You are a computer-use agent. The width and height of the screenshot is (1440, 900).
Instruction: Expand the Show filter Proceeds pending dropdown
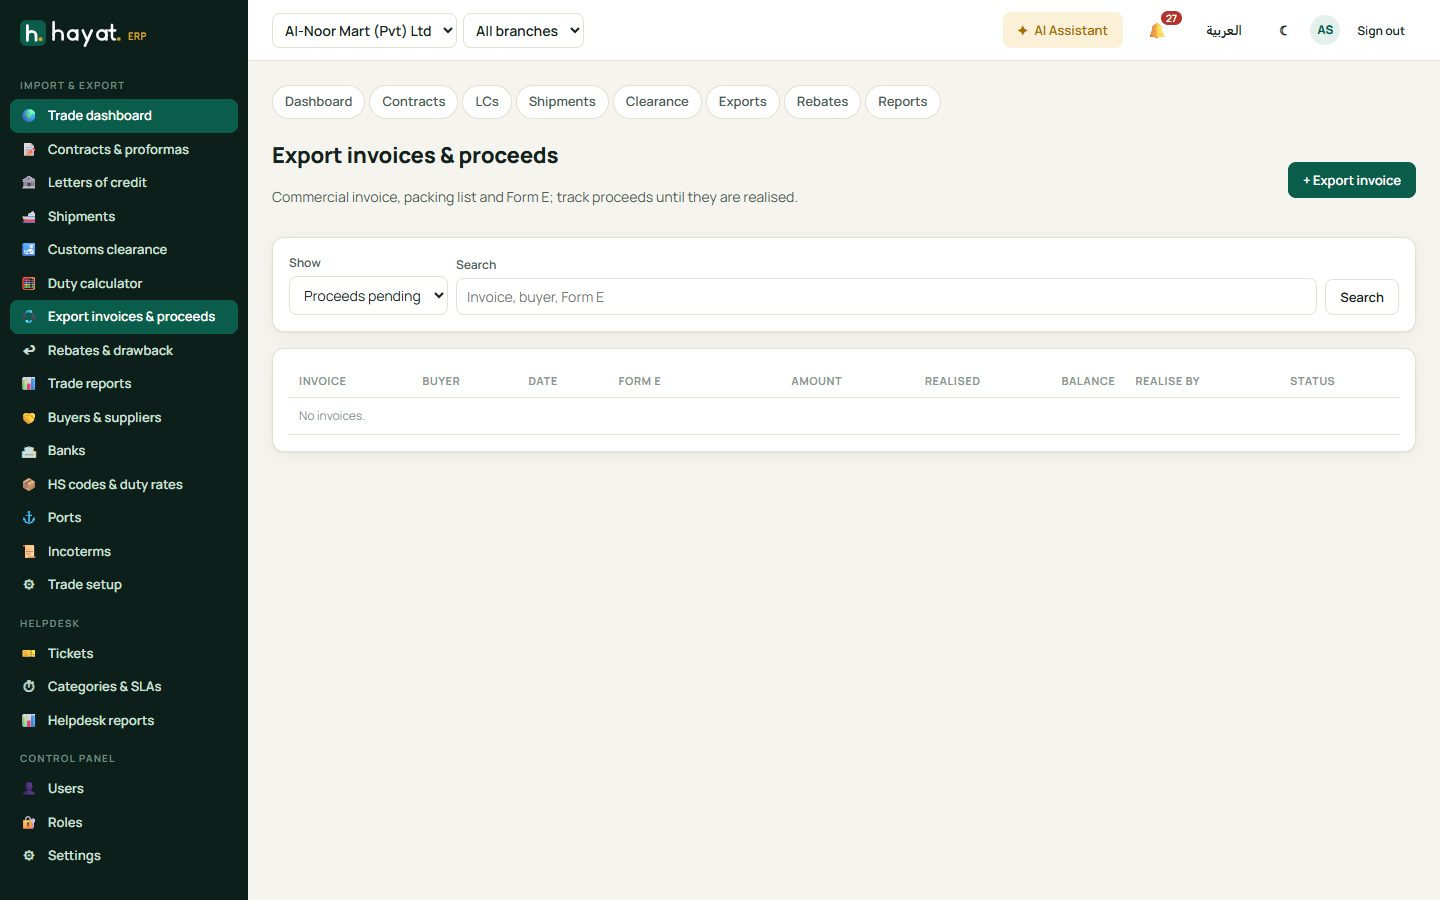point(368,296)
